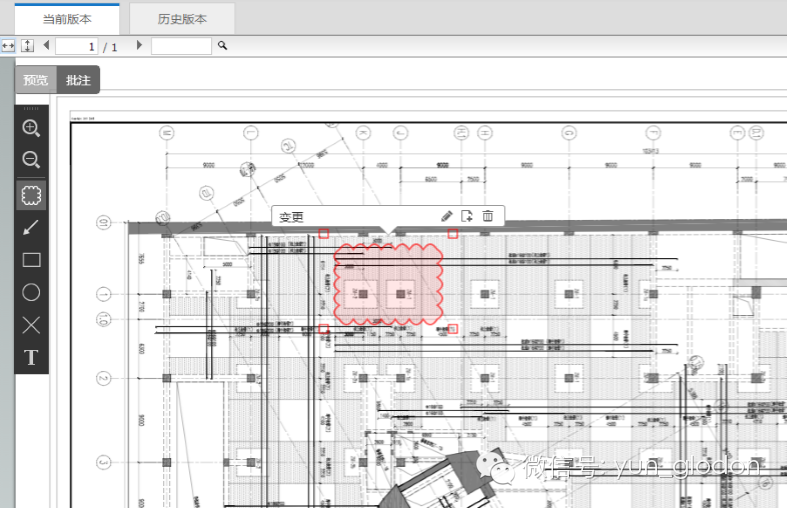Switch to 预览 preview mode

36,80
